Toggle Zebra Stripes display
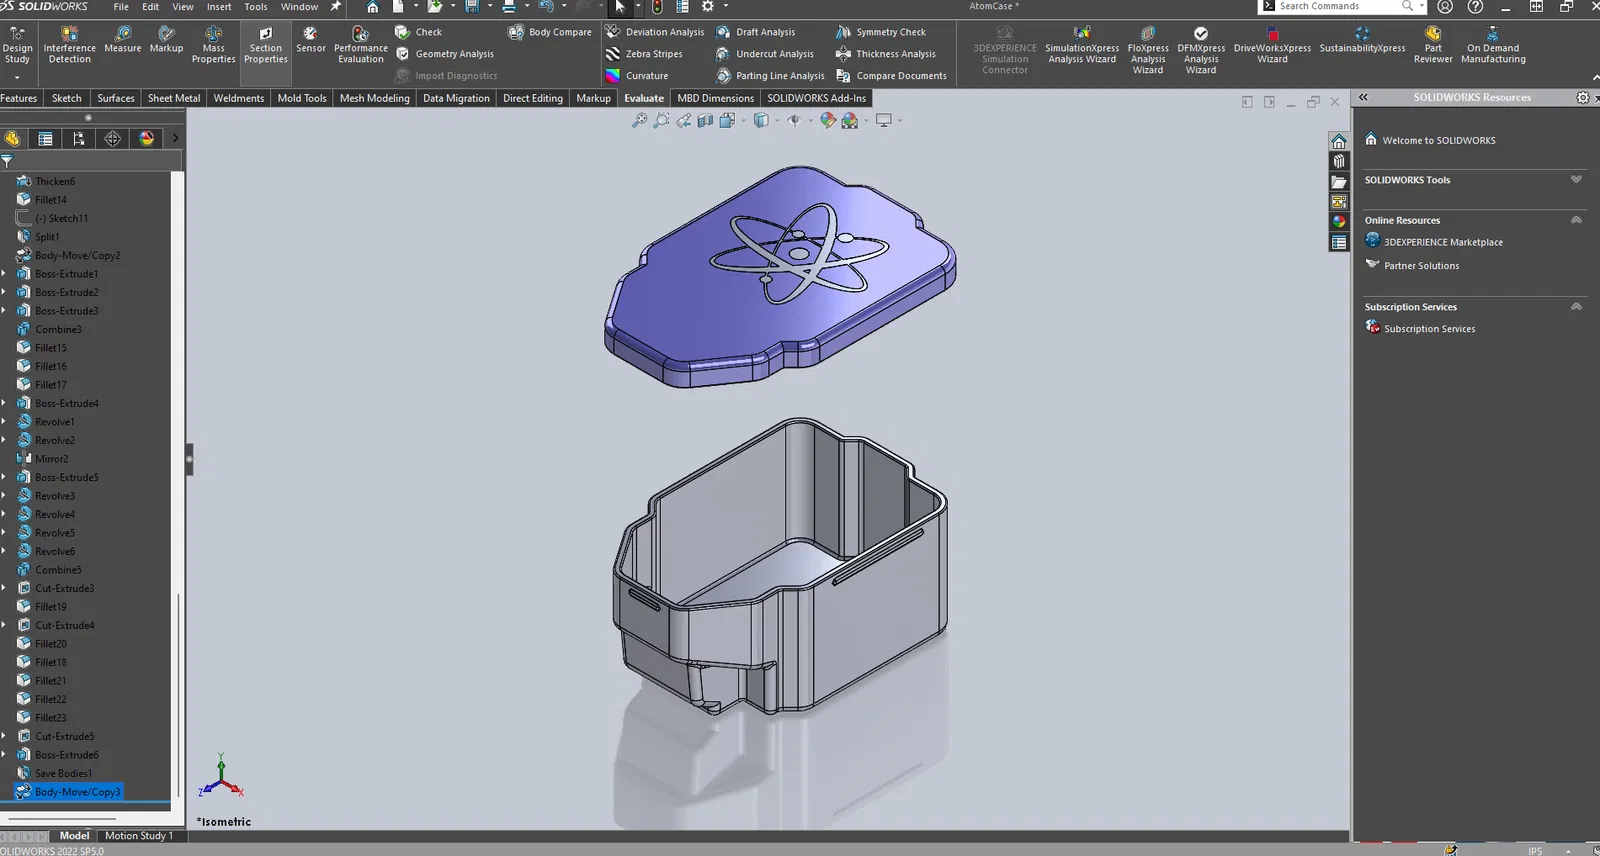 [644, 54]
